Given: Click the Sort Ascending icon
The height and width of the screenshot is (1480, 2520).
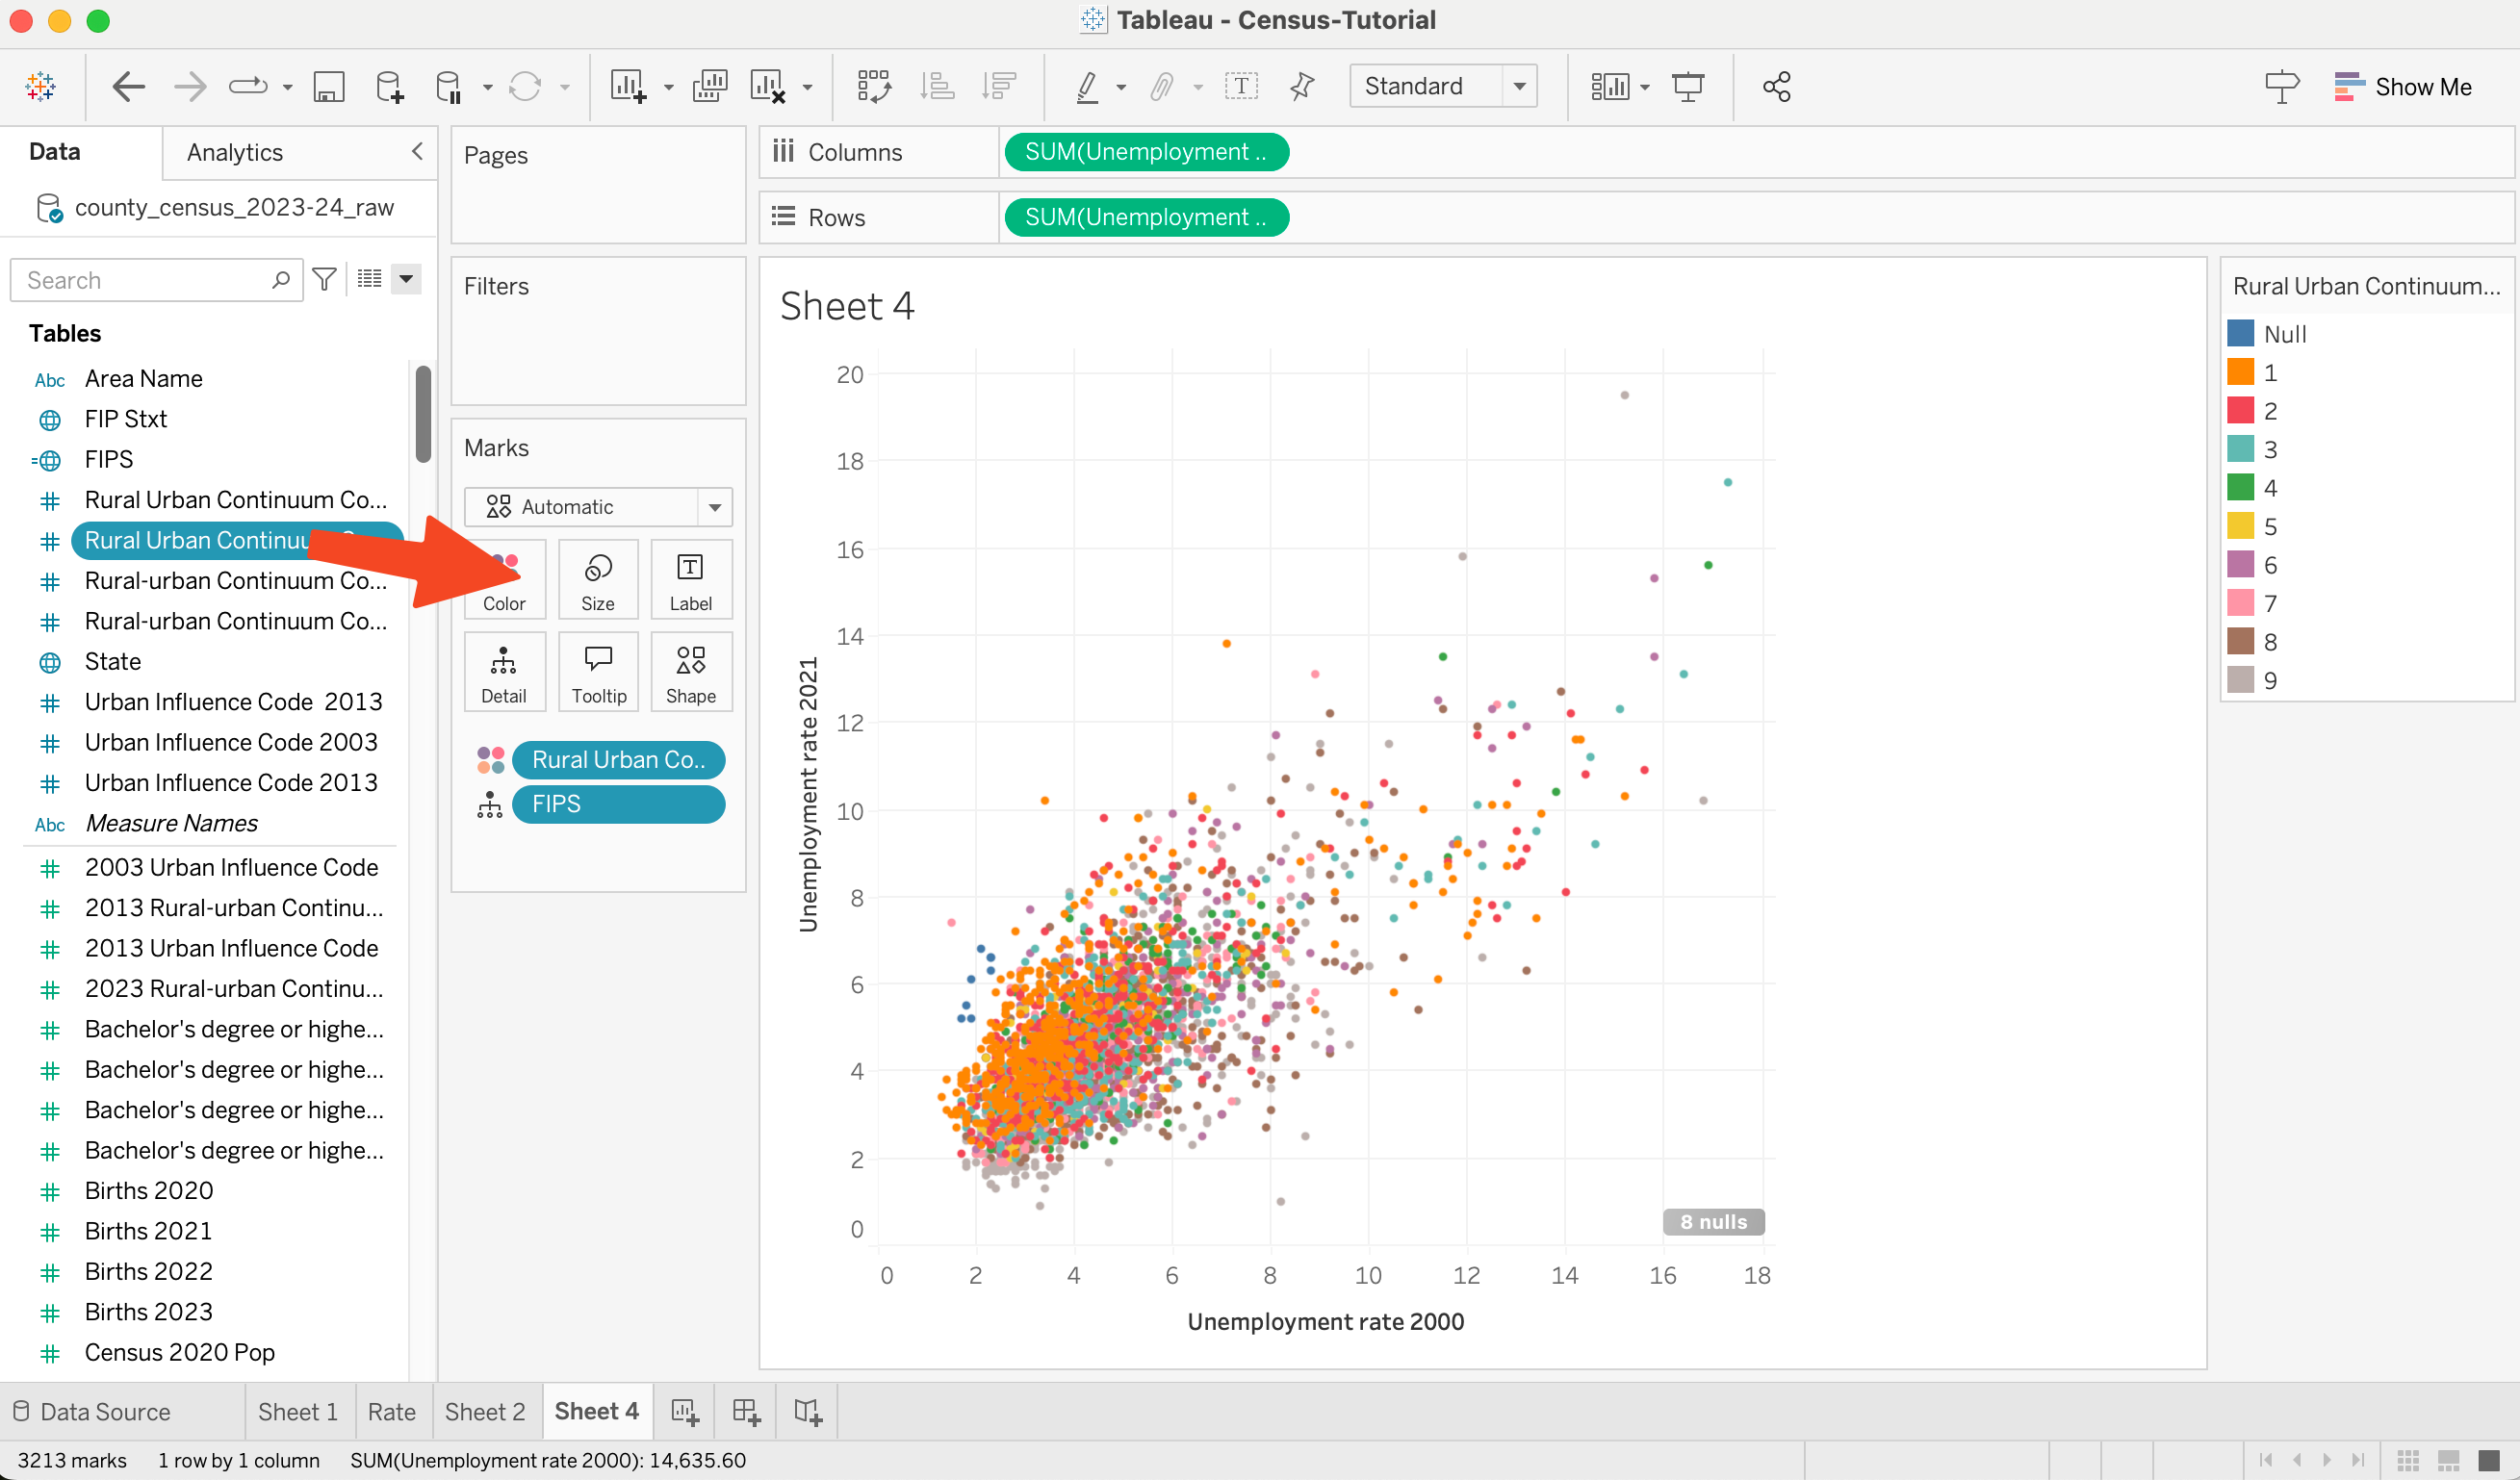Looking at the screenshot, I should pyautogui.click(x=937, y=87).
